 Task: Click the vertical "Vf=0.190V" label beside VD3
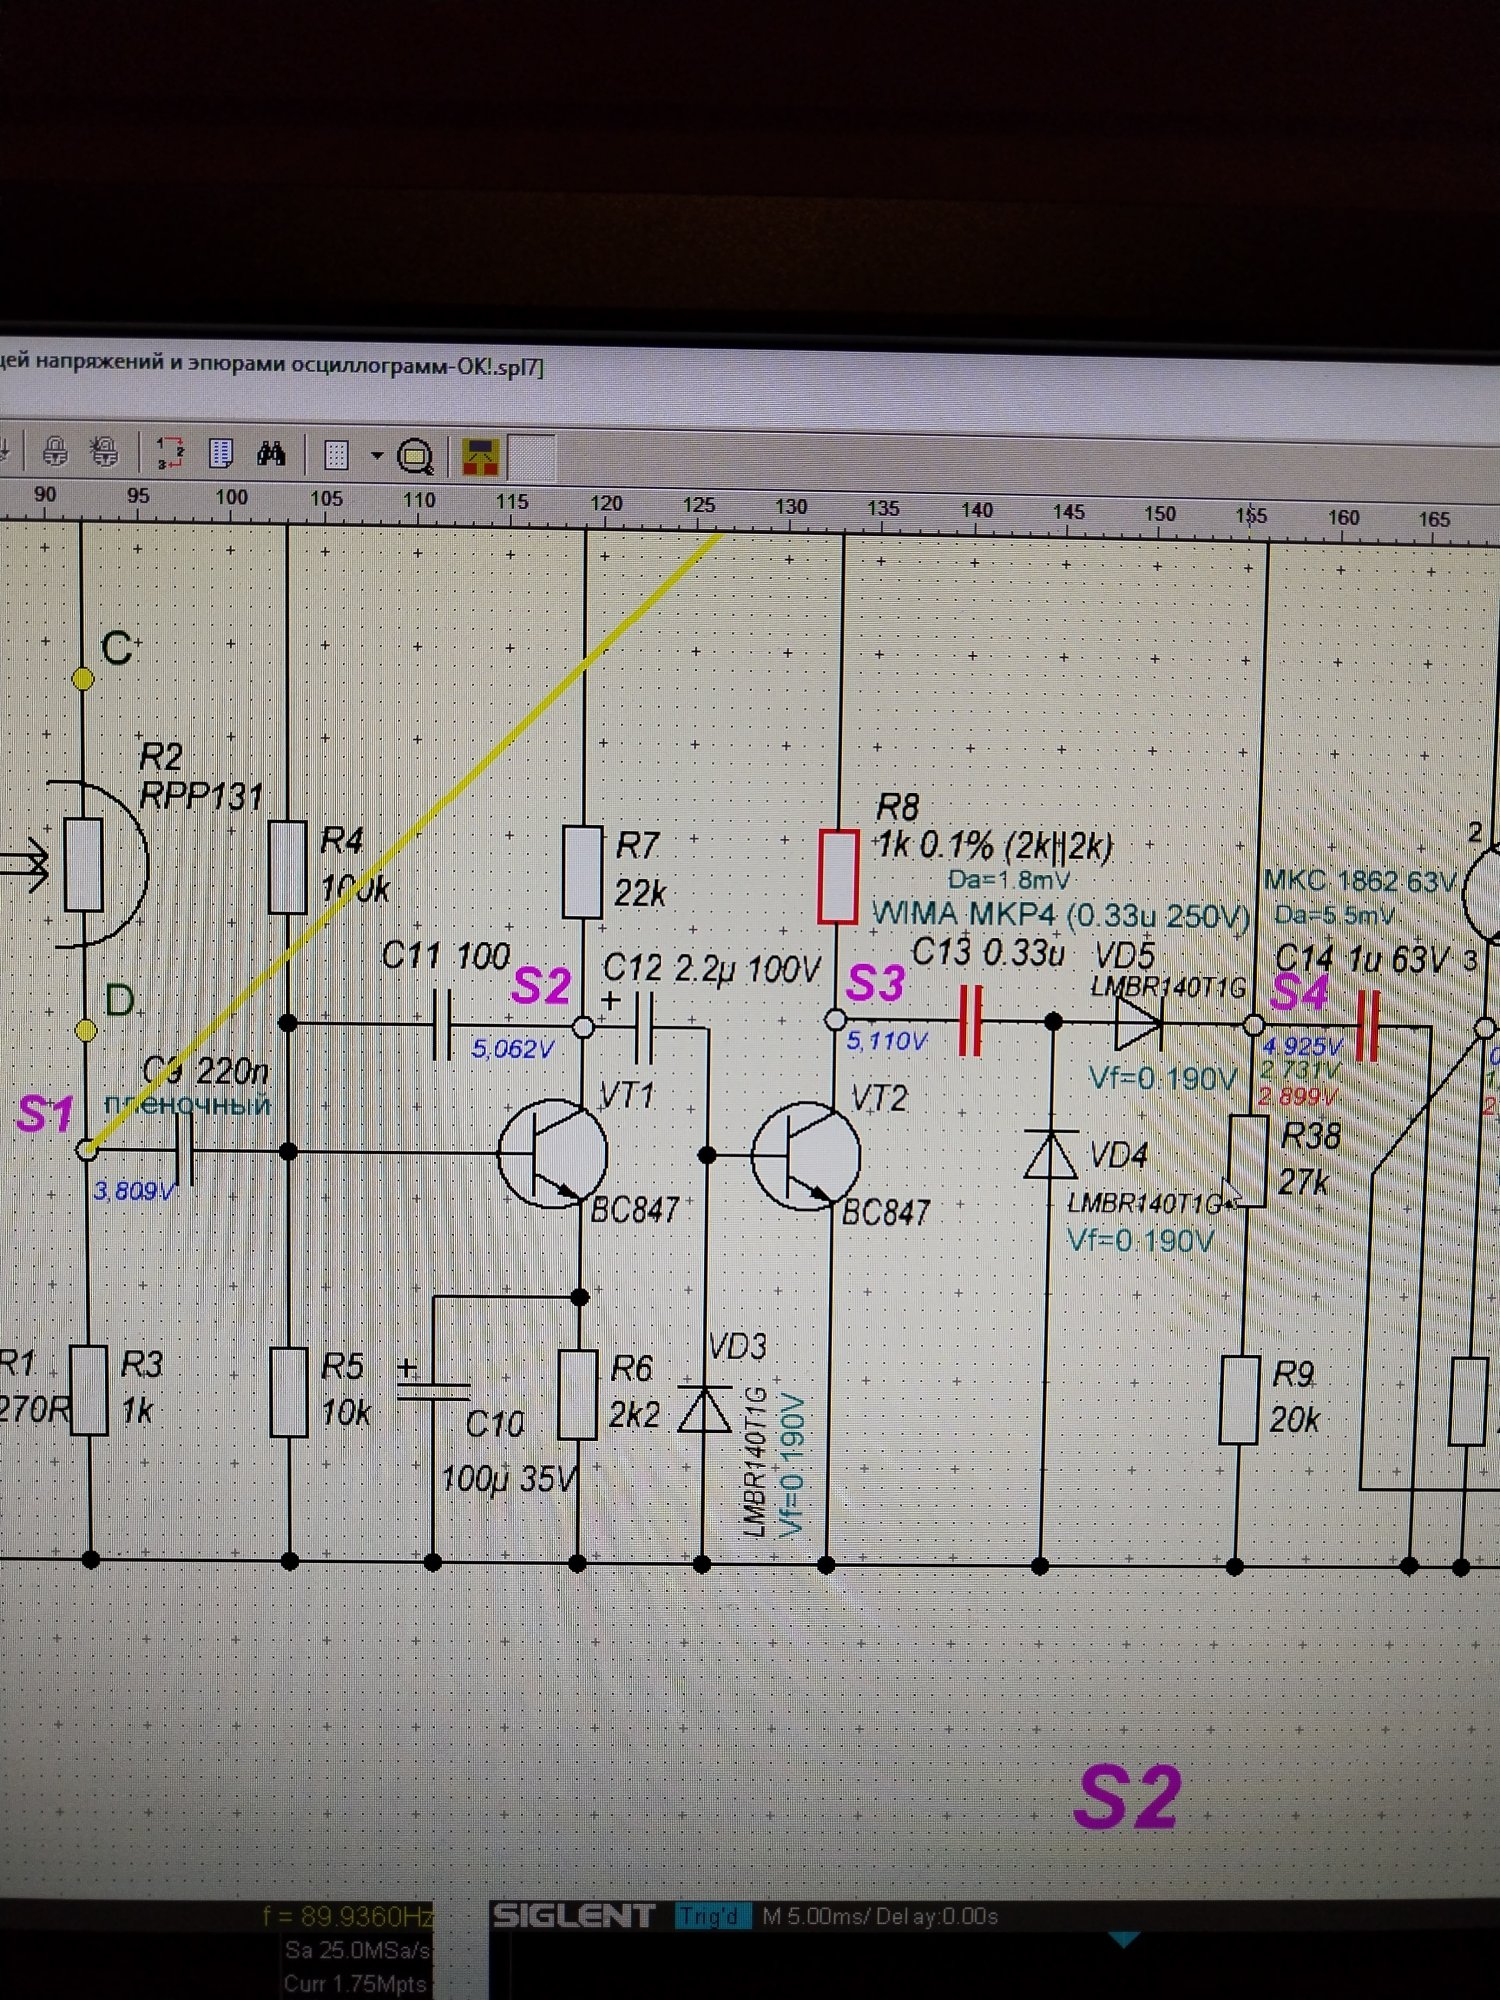click(791, 1465)
